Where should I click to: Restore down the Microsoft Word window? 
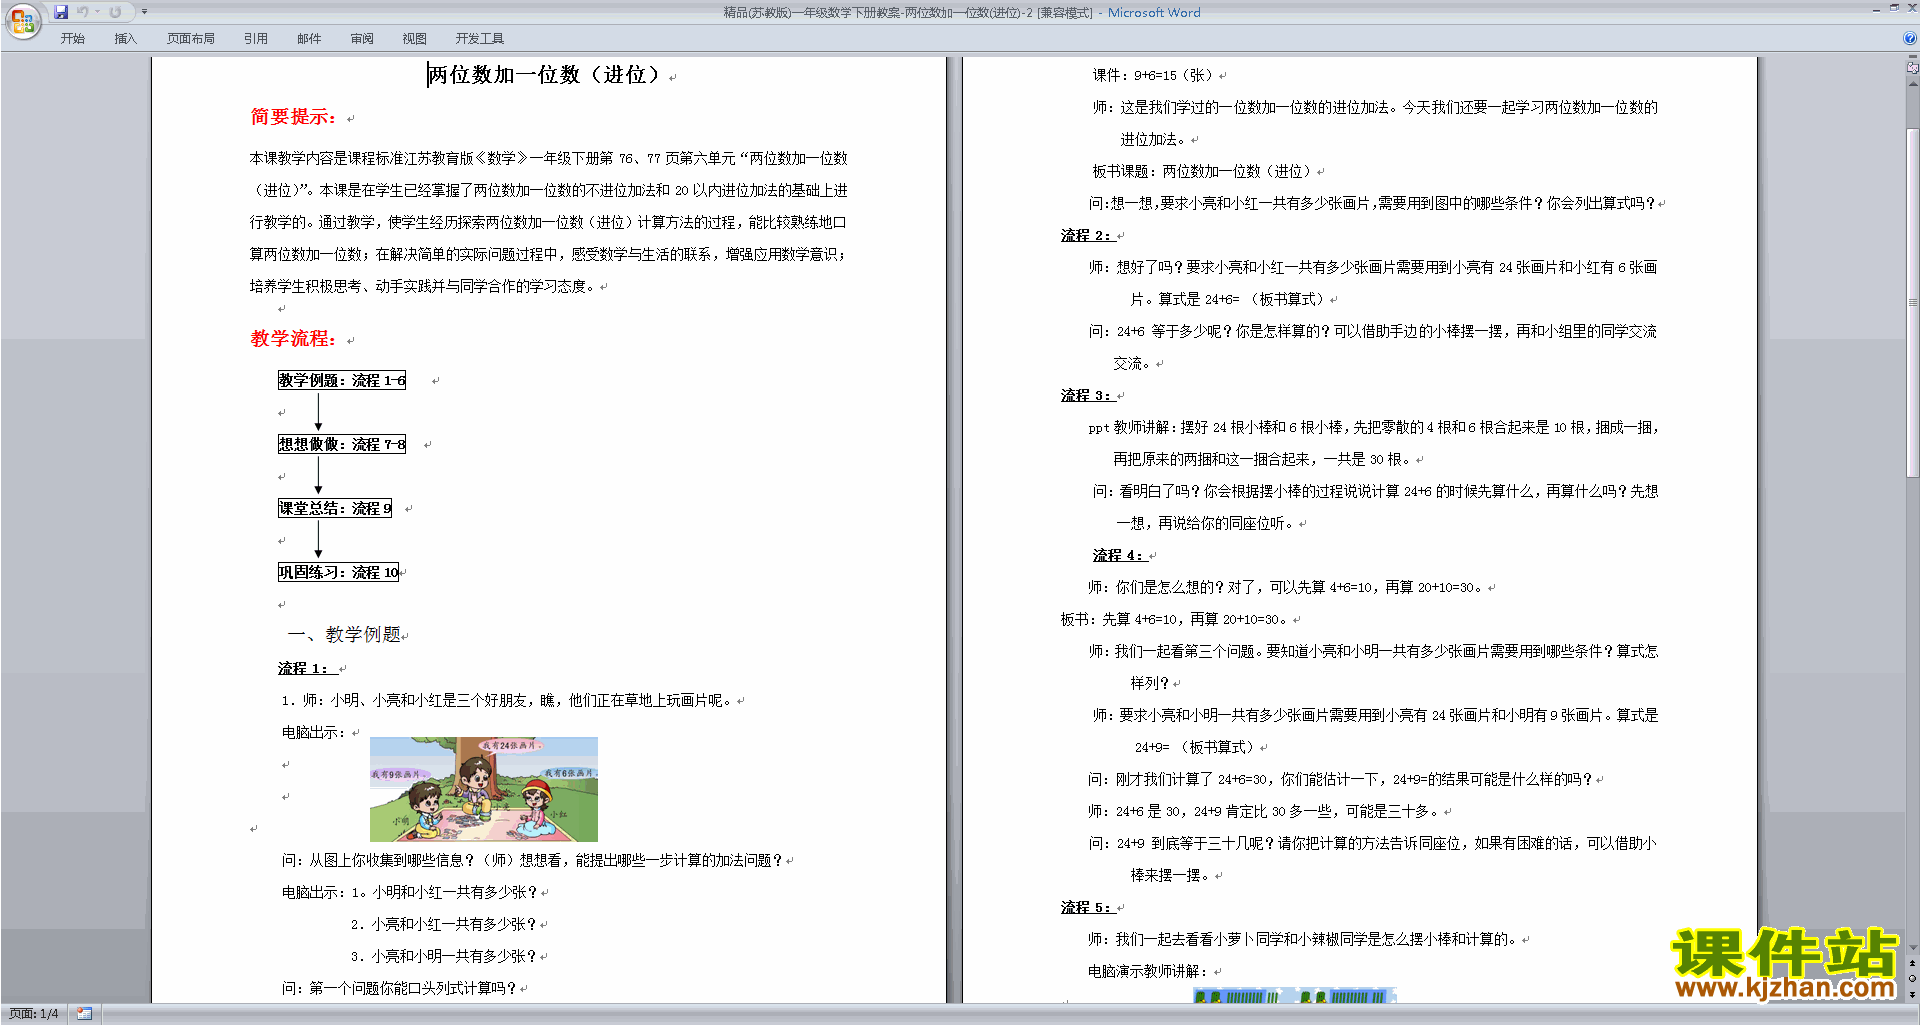point(1894,8)
